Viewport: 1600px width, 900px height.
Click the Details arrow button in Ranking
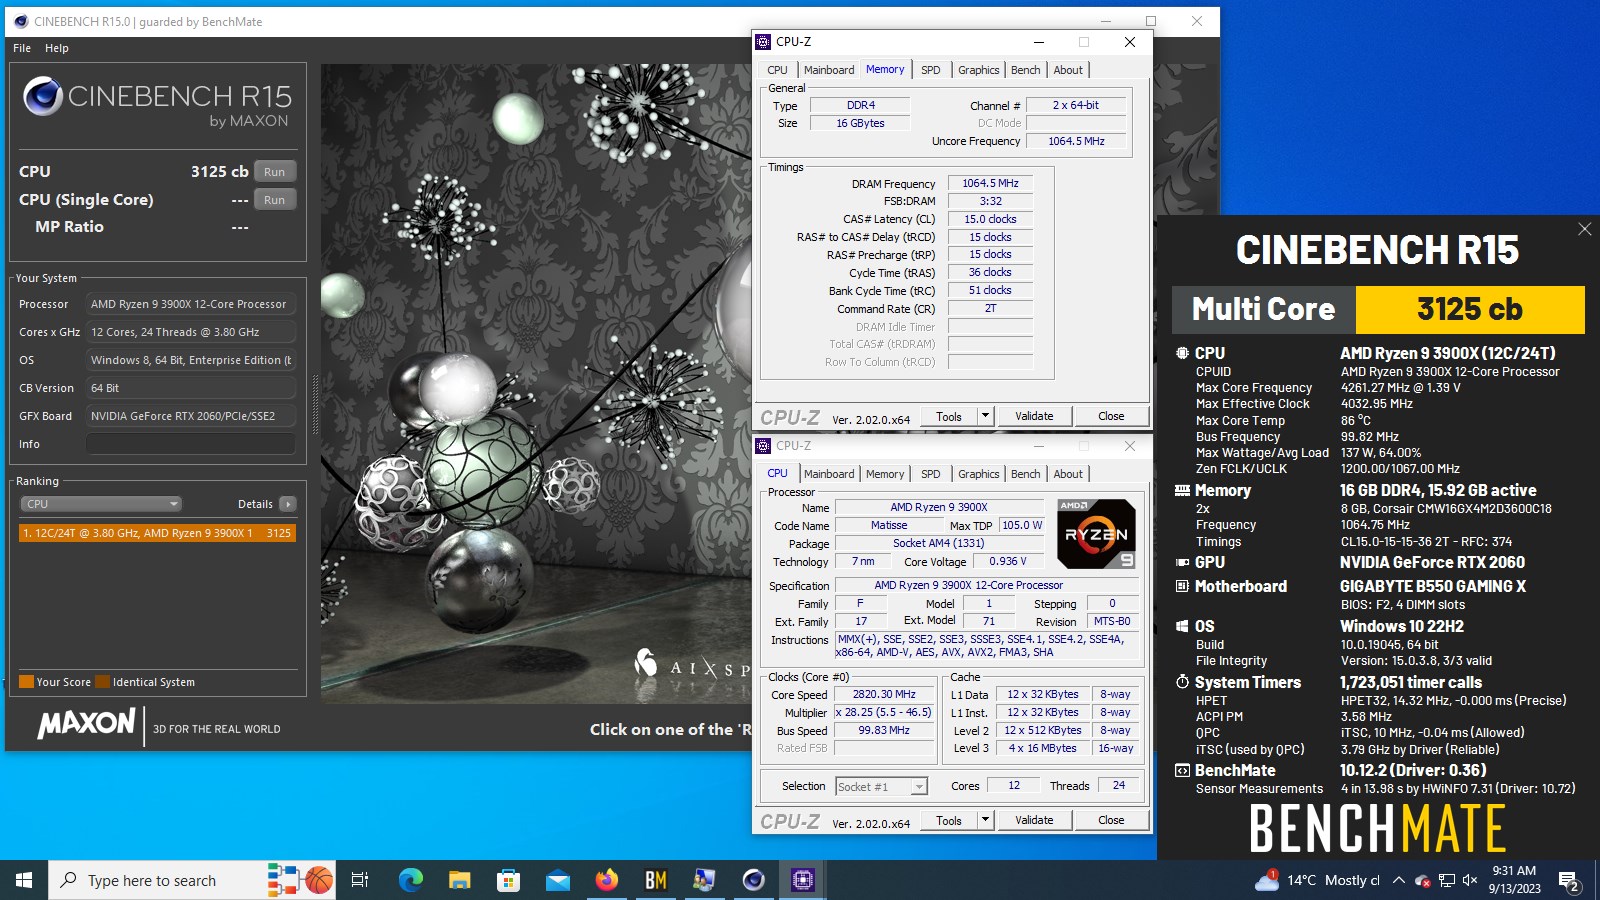point(288,504)
